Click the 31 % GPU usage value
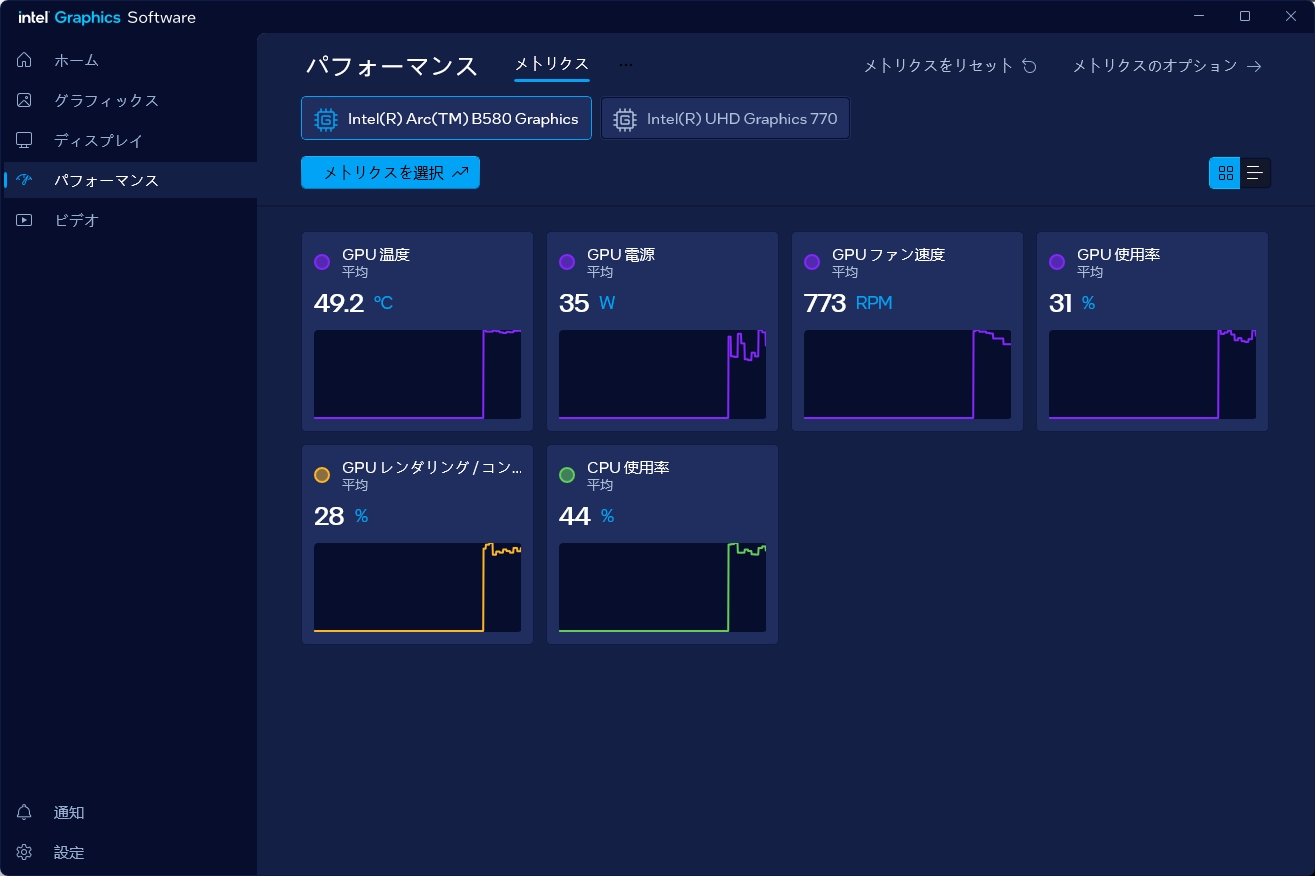1315x876 pixels. pyautogui.click(x=1072, y=303)
